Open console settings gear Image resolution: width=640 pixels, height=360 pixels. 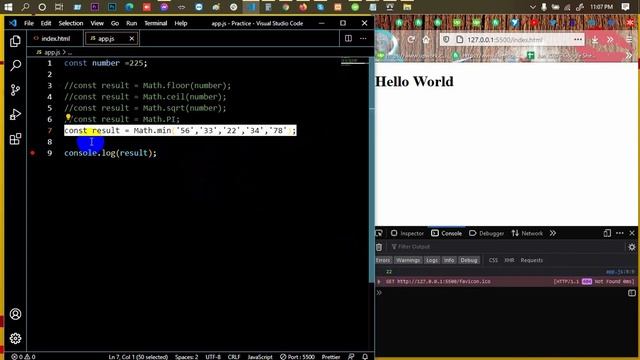coord(631,247)
